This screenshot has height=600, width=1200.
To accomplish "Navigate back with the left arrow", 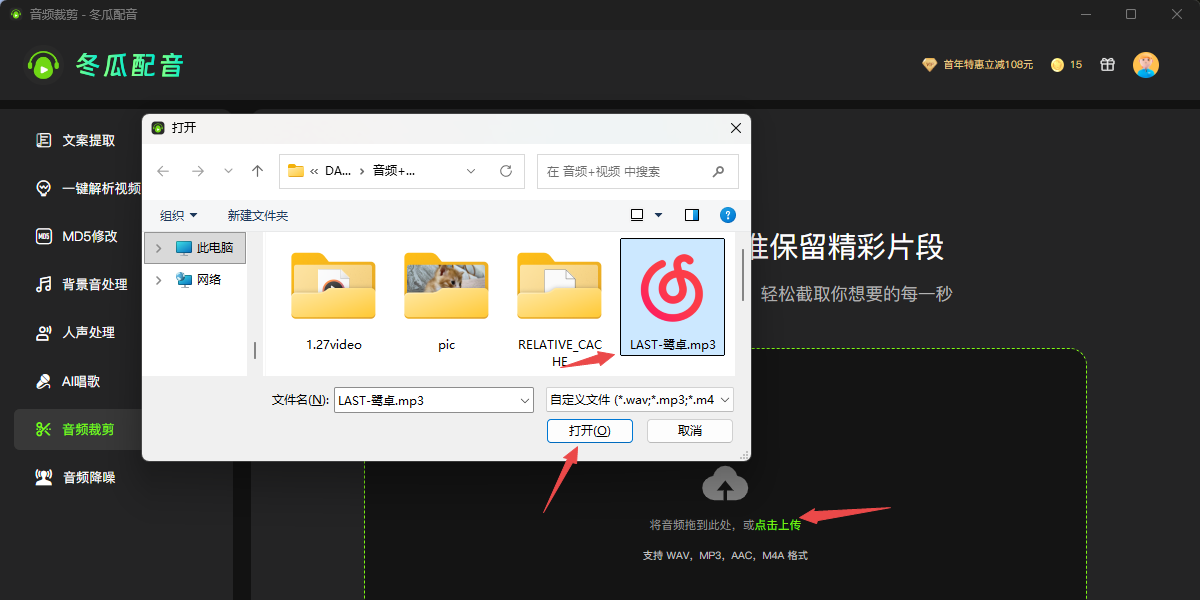I will point(163,171).
